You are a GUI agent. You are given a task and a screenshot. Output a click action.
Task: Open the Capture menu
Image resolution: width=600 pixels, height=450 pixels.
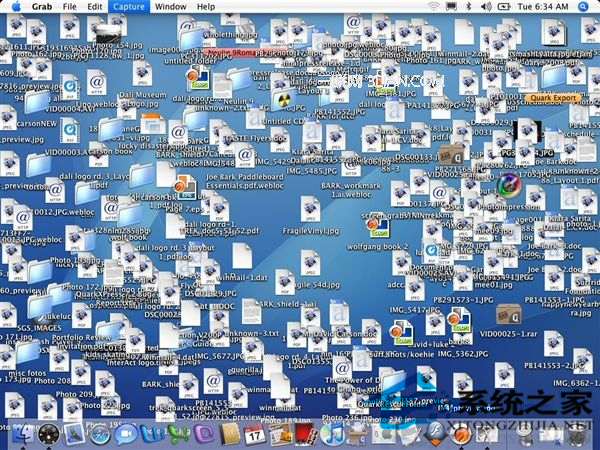pyautogui.click(x=128, y=7)
